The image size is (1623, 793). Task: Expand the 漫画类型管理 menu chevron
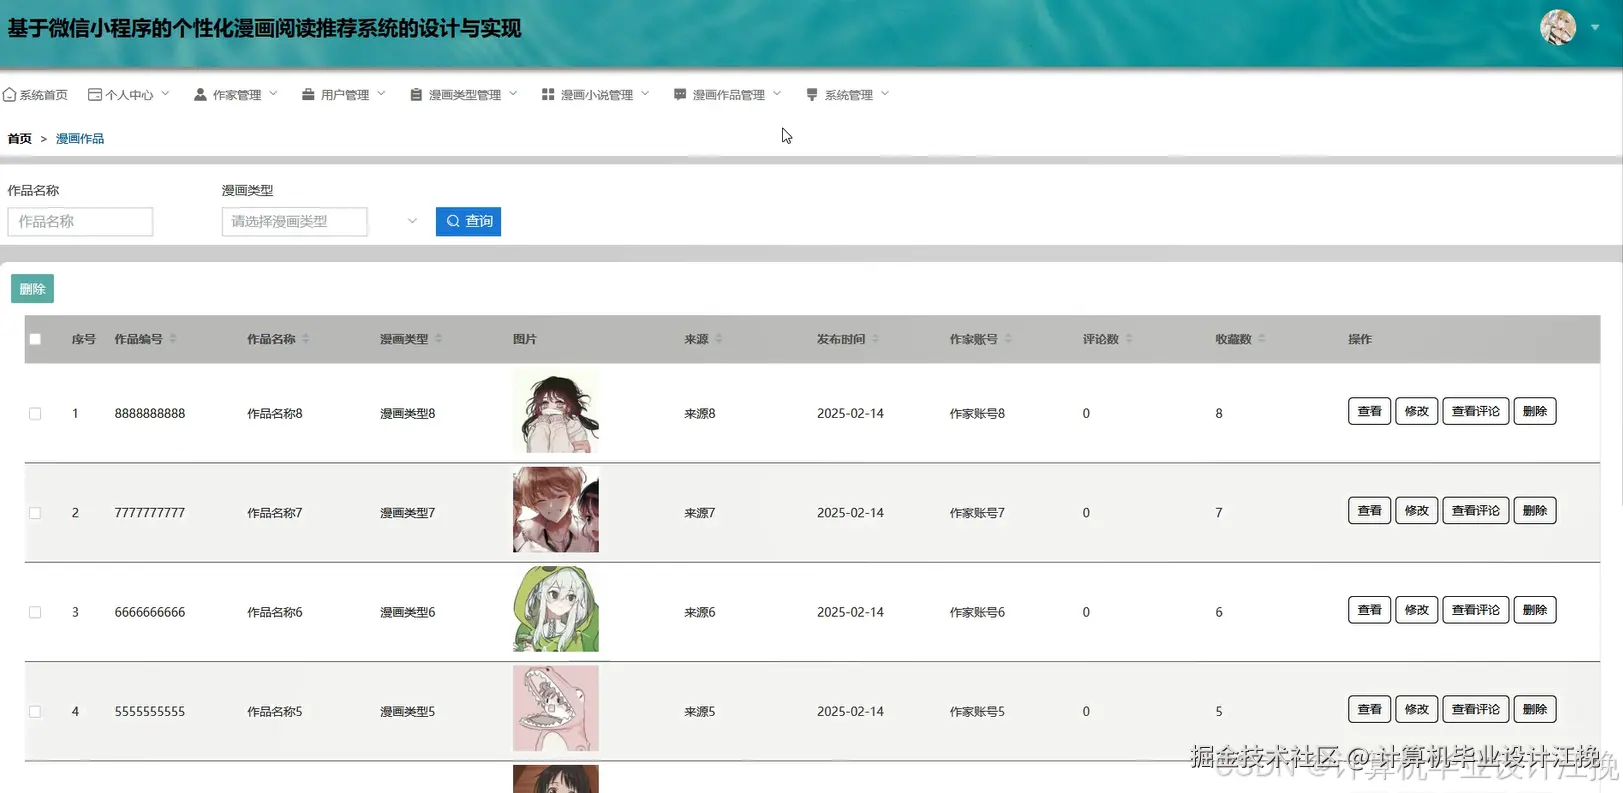513,94
